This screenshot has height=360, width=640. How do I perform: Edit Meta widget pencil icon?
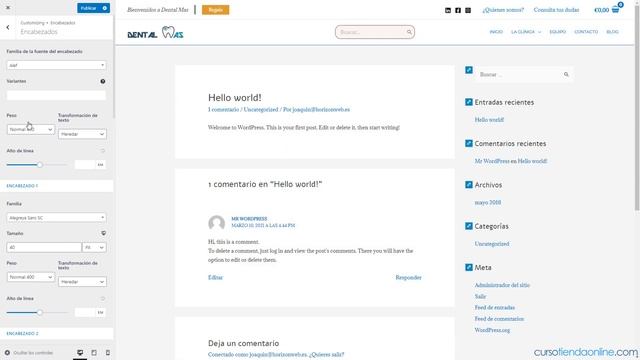(469, 267)
